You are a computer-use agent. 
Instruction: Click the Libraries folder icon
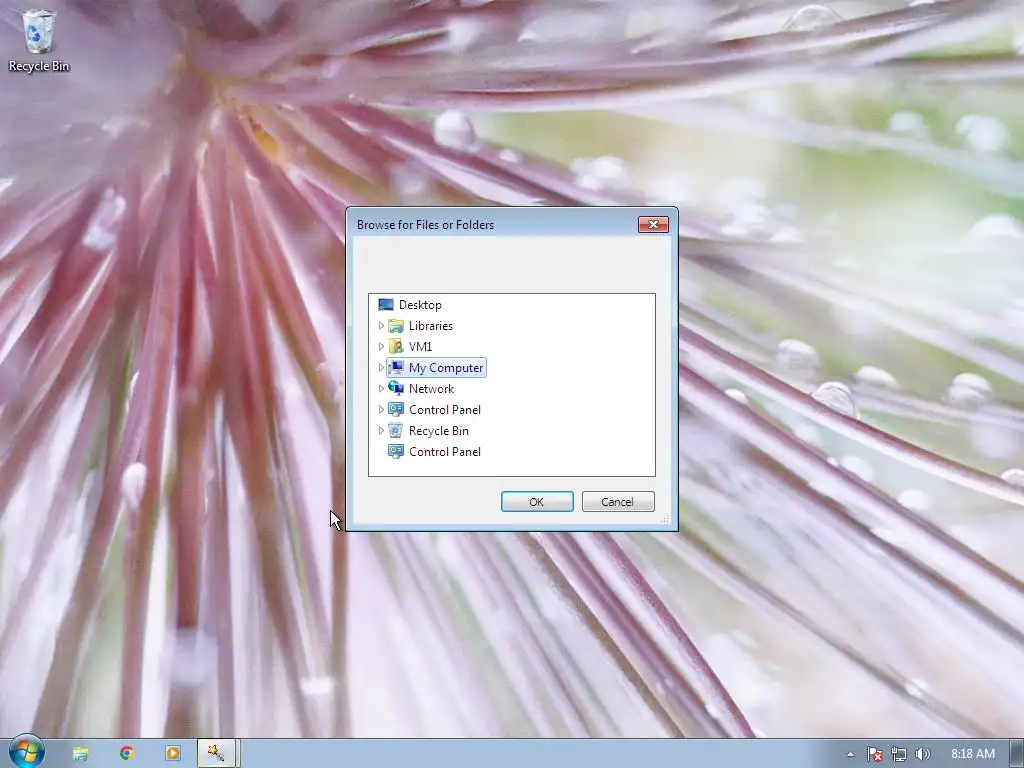coord(396,326)
